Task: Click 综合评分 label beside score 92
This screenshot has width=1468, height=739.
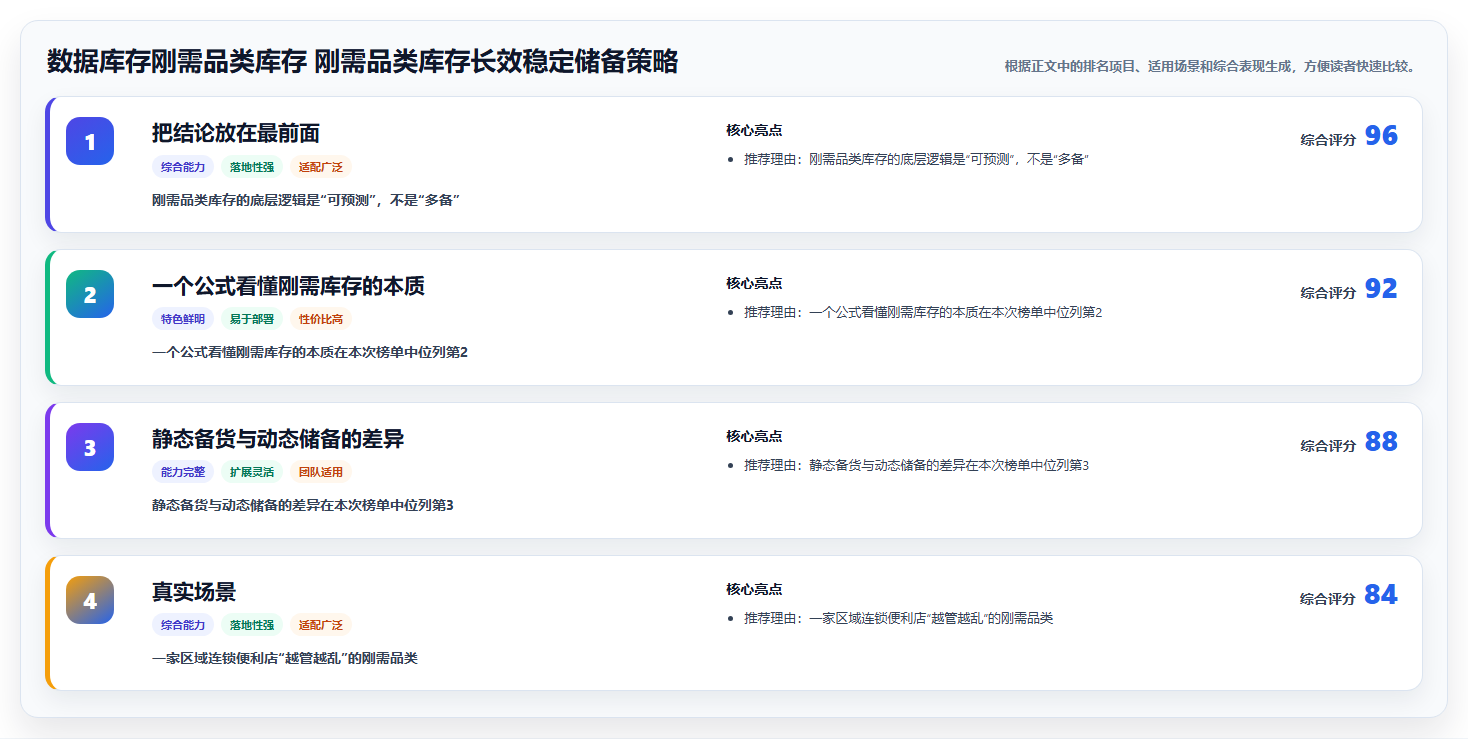Action: coord(1328,293)
